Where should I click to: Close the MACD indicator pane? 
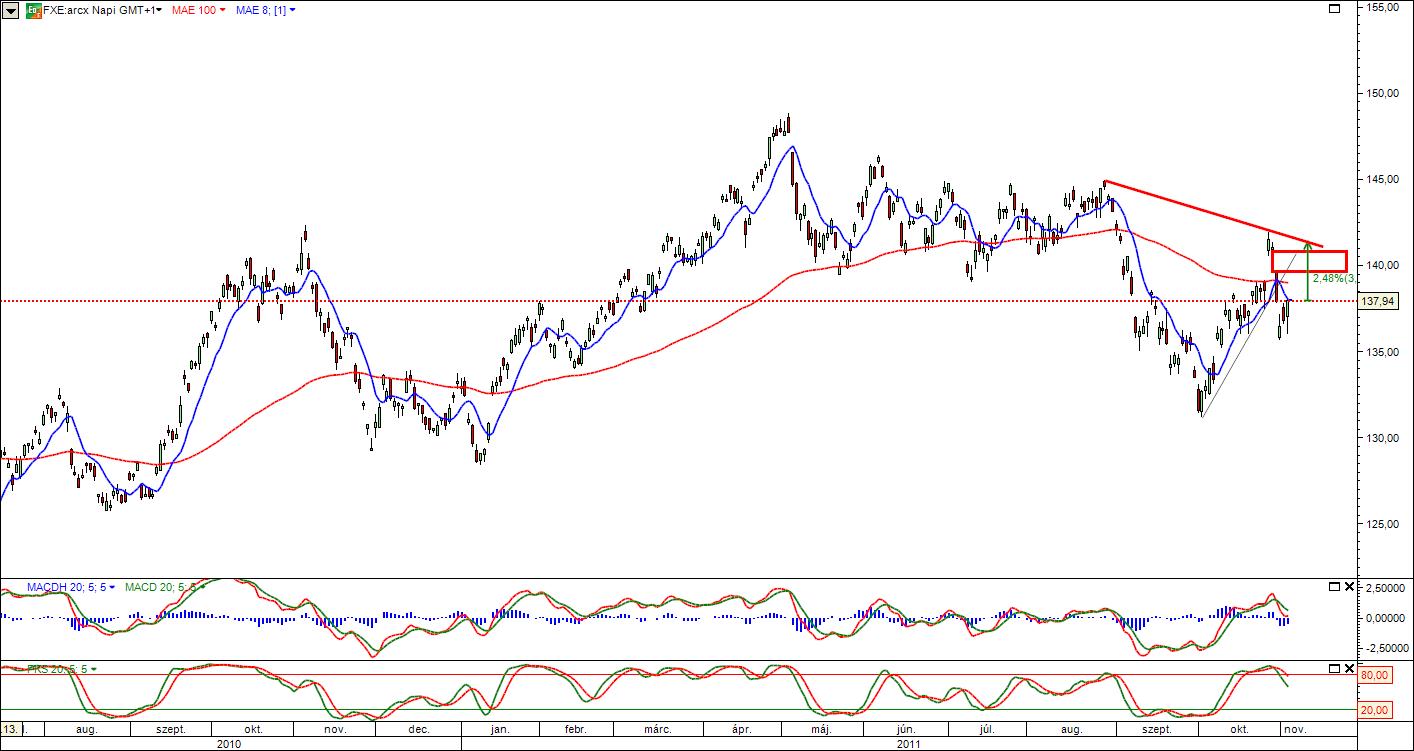point(1348,586)
